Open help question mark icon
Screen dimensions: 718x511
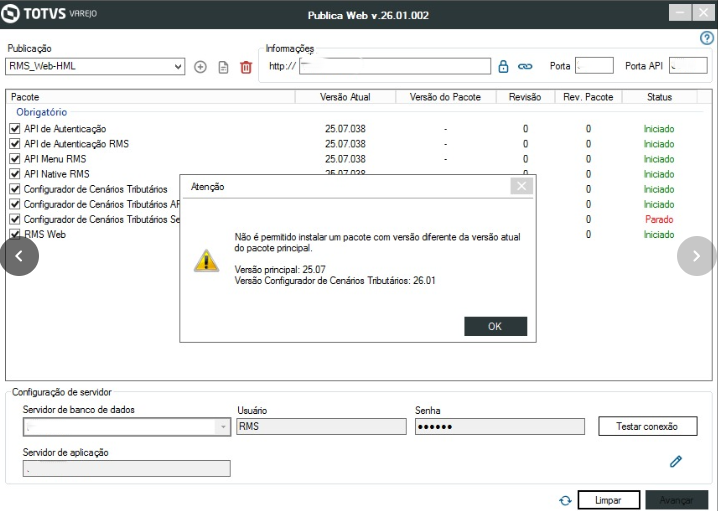(707, 38)
